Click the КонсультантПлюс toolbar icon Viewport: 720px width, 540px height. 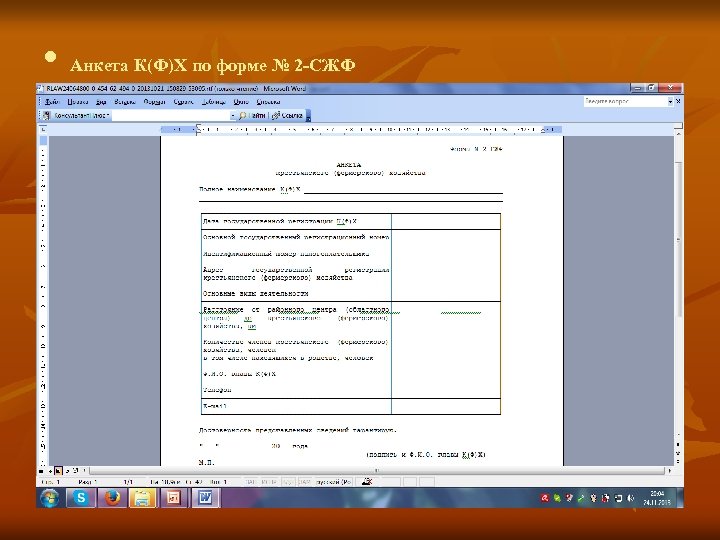47,116
